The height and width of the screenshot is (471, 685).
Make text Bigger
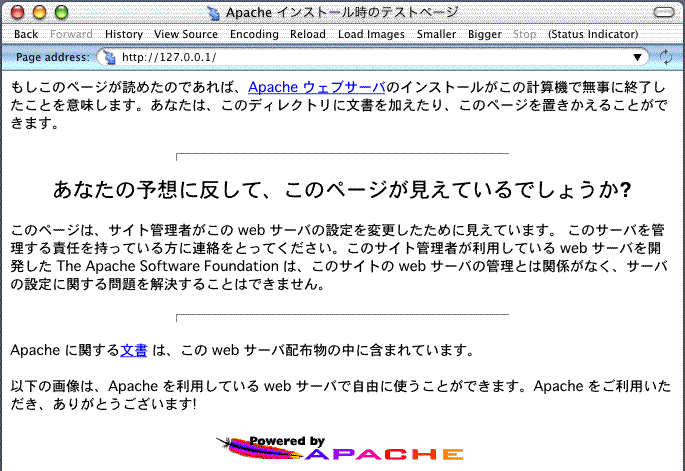484,34
